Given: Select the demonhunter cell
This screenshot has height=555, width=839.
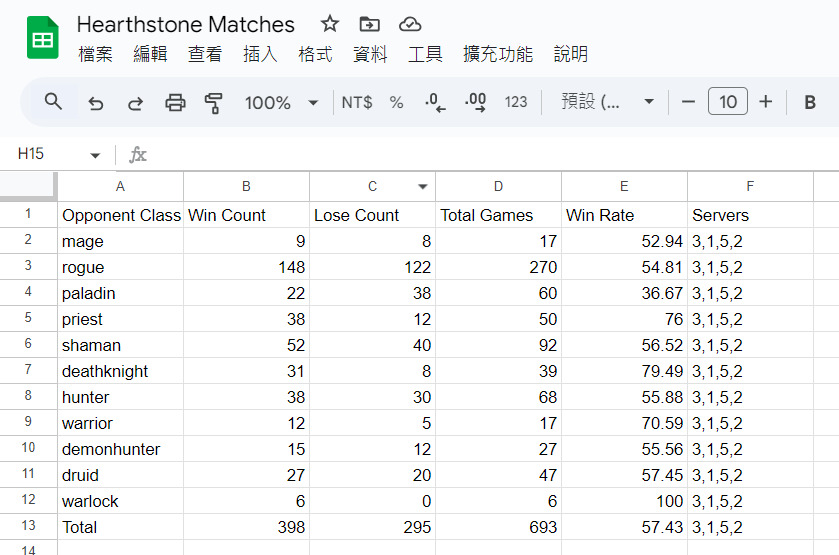Looking at the screenshot, I should 120,449.
